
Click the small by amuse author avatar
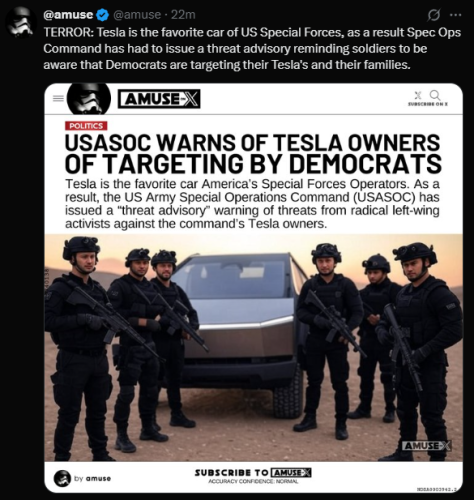pos(62,478)
